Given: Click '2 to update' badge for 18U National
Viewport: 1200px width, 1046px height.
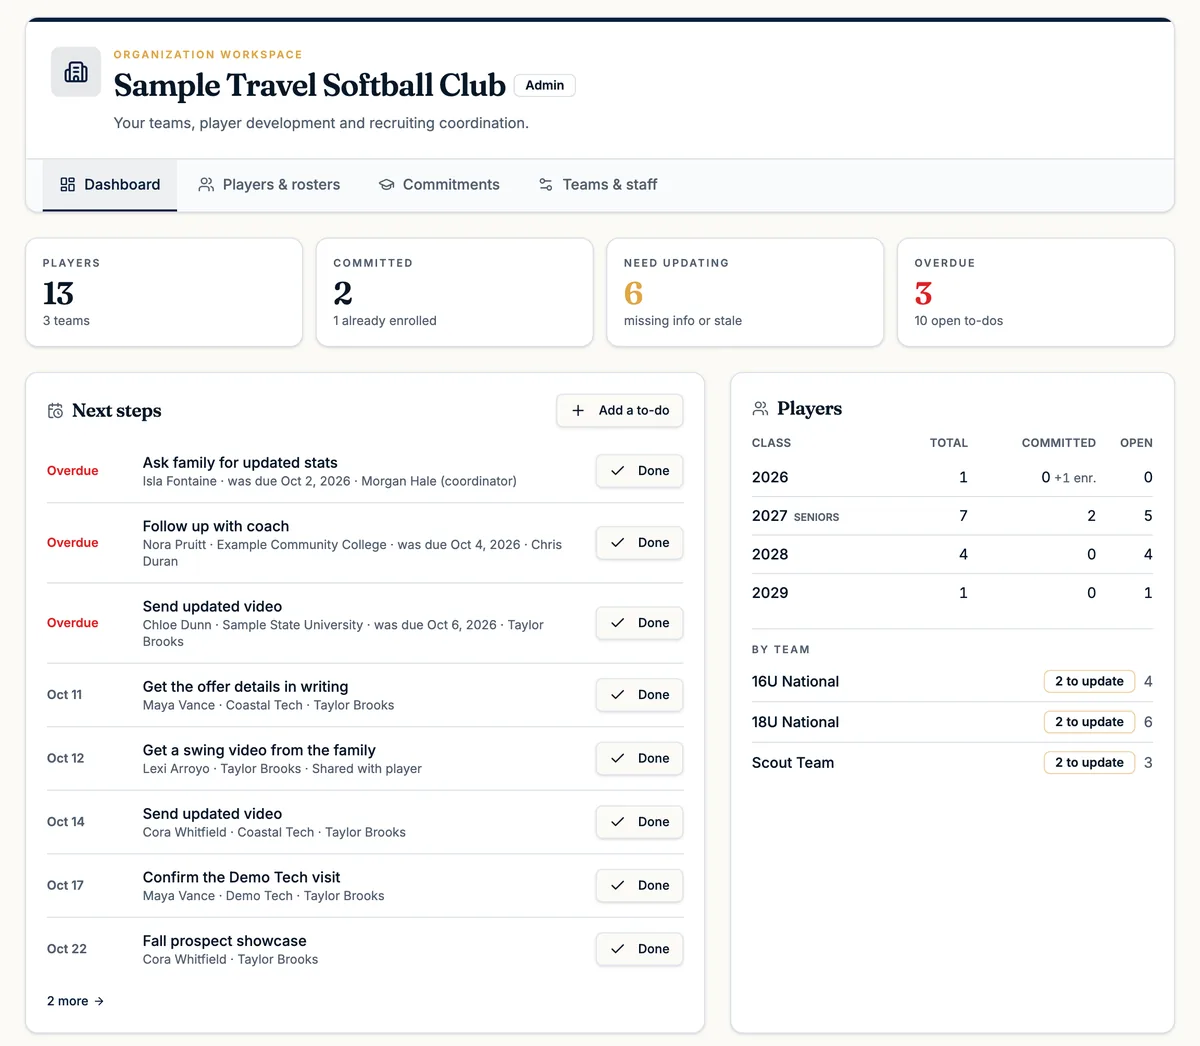Looking at the screenshot, I should tap(1089, 722).
